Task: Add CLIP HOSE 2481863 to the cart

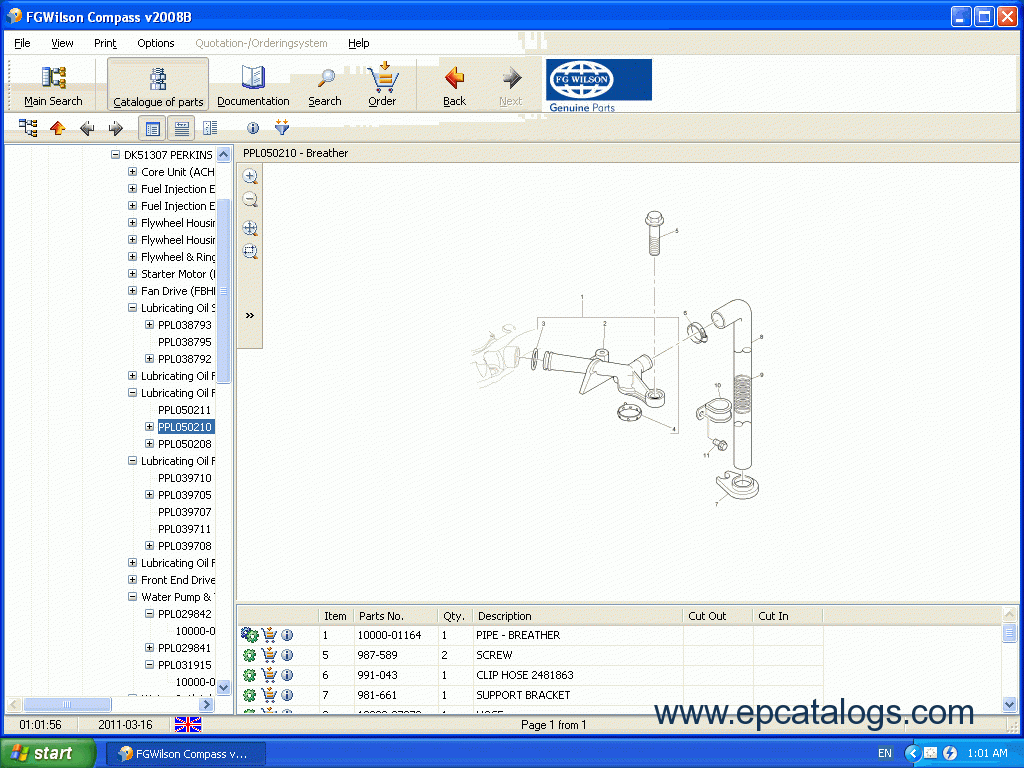Action: (269, 675)
